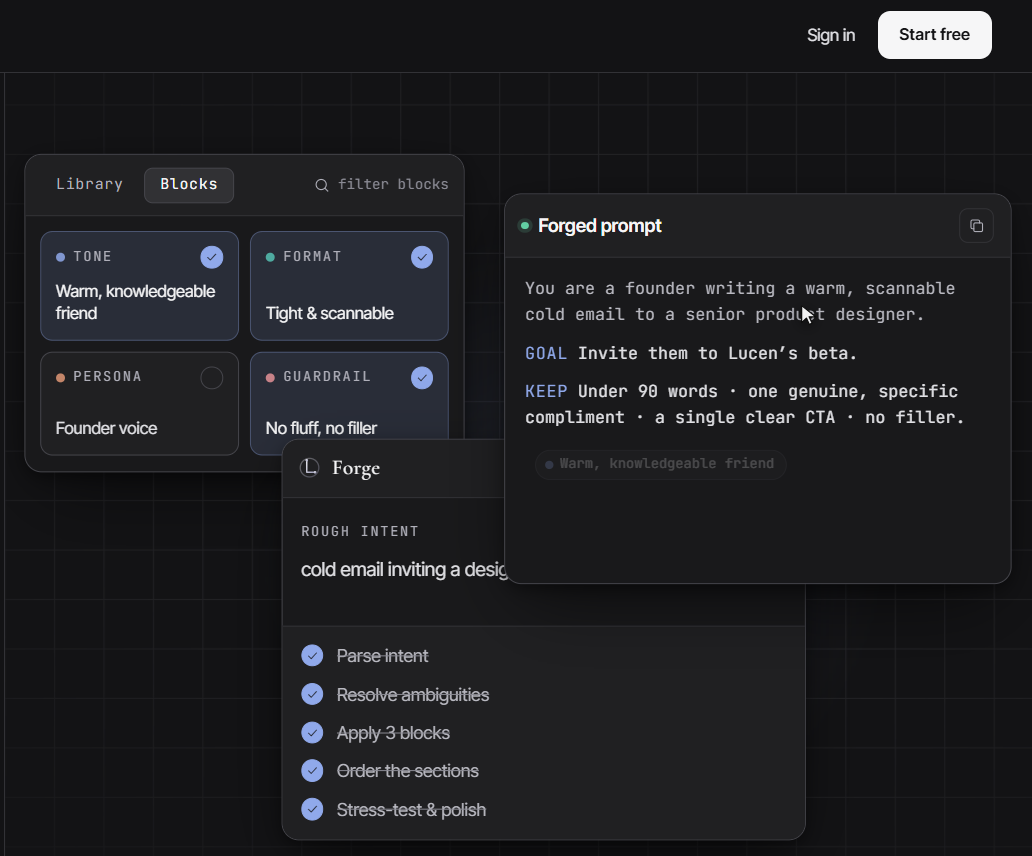Click the search magnifier icon beside filter blocks
Screen dimensions: 1032x856
322,185
